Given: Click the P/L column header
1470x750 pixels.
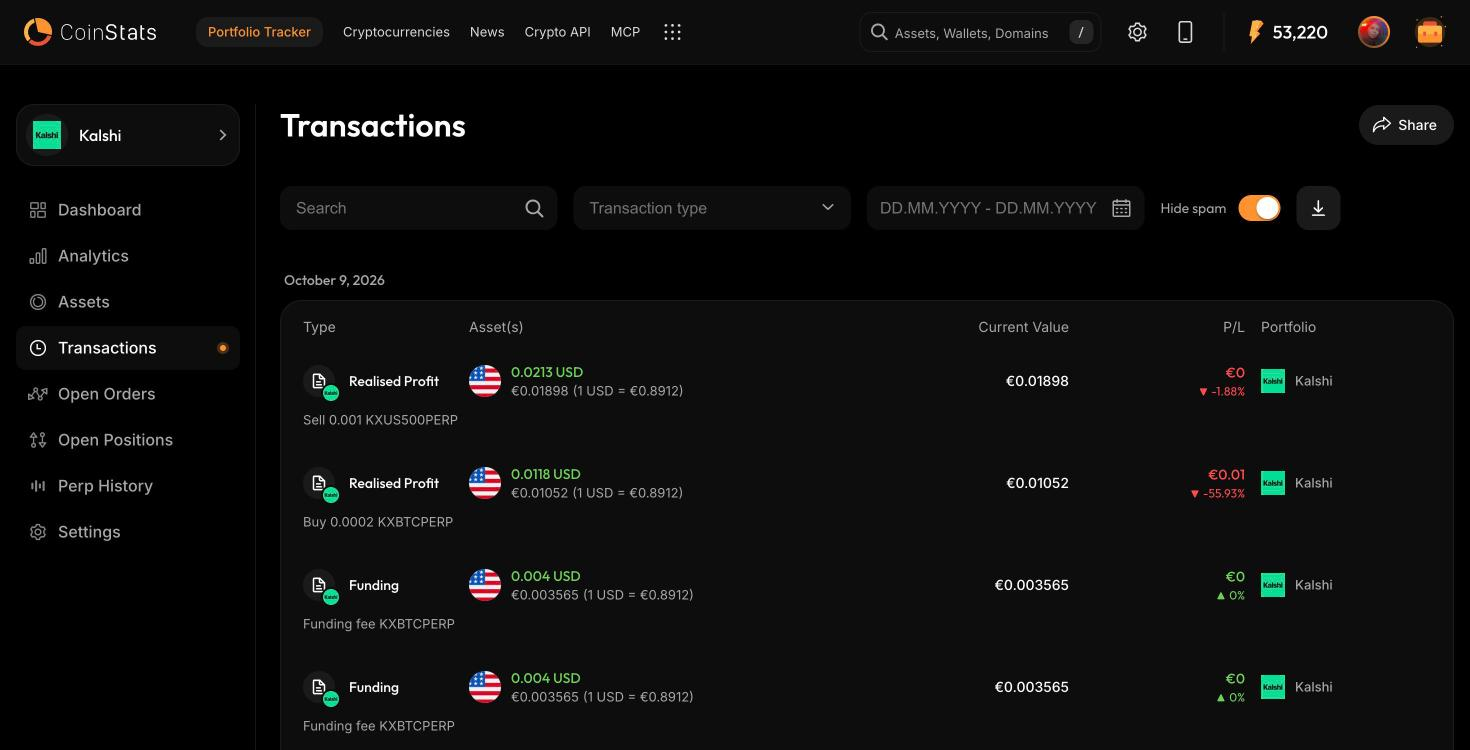Looking at the screenshot, I should [1233, 327].
